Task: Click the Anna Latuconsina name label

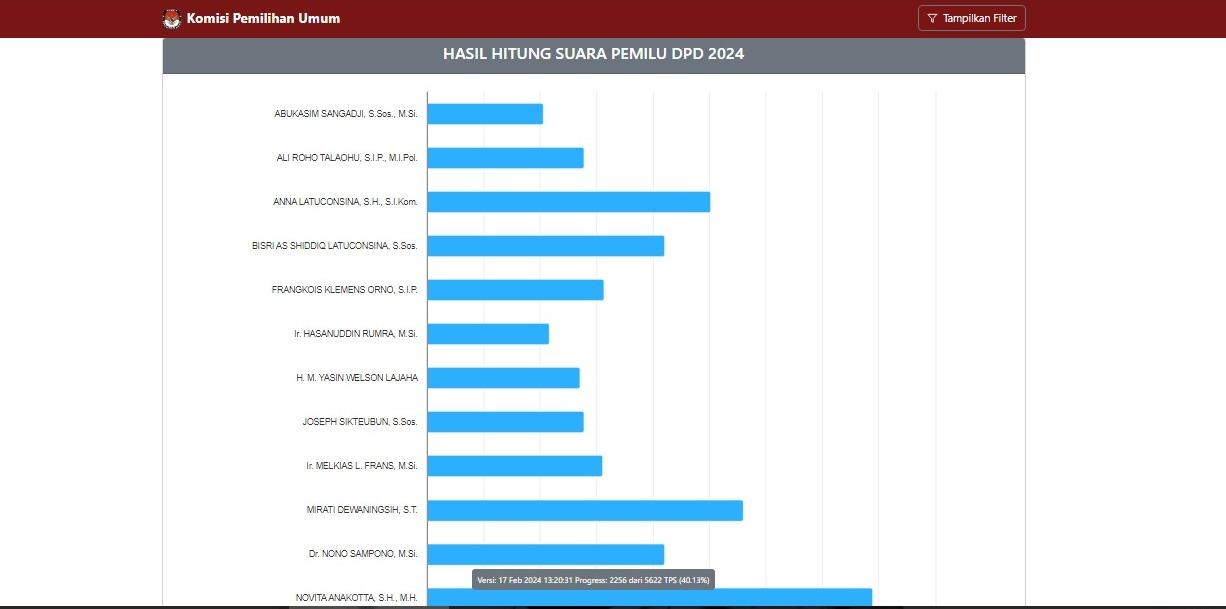Action: coord(345,202)
